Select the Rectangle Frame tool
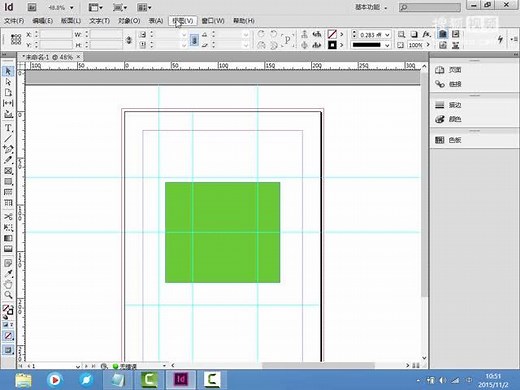The image size is (520, 390). coord(8,171)
